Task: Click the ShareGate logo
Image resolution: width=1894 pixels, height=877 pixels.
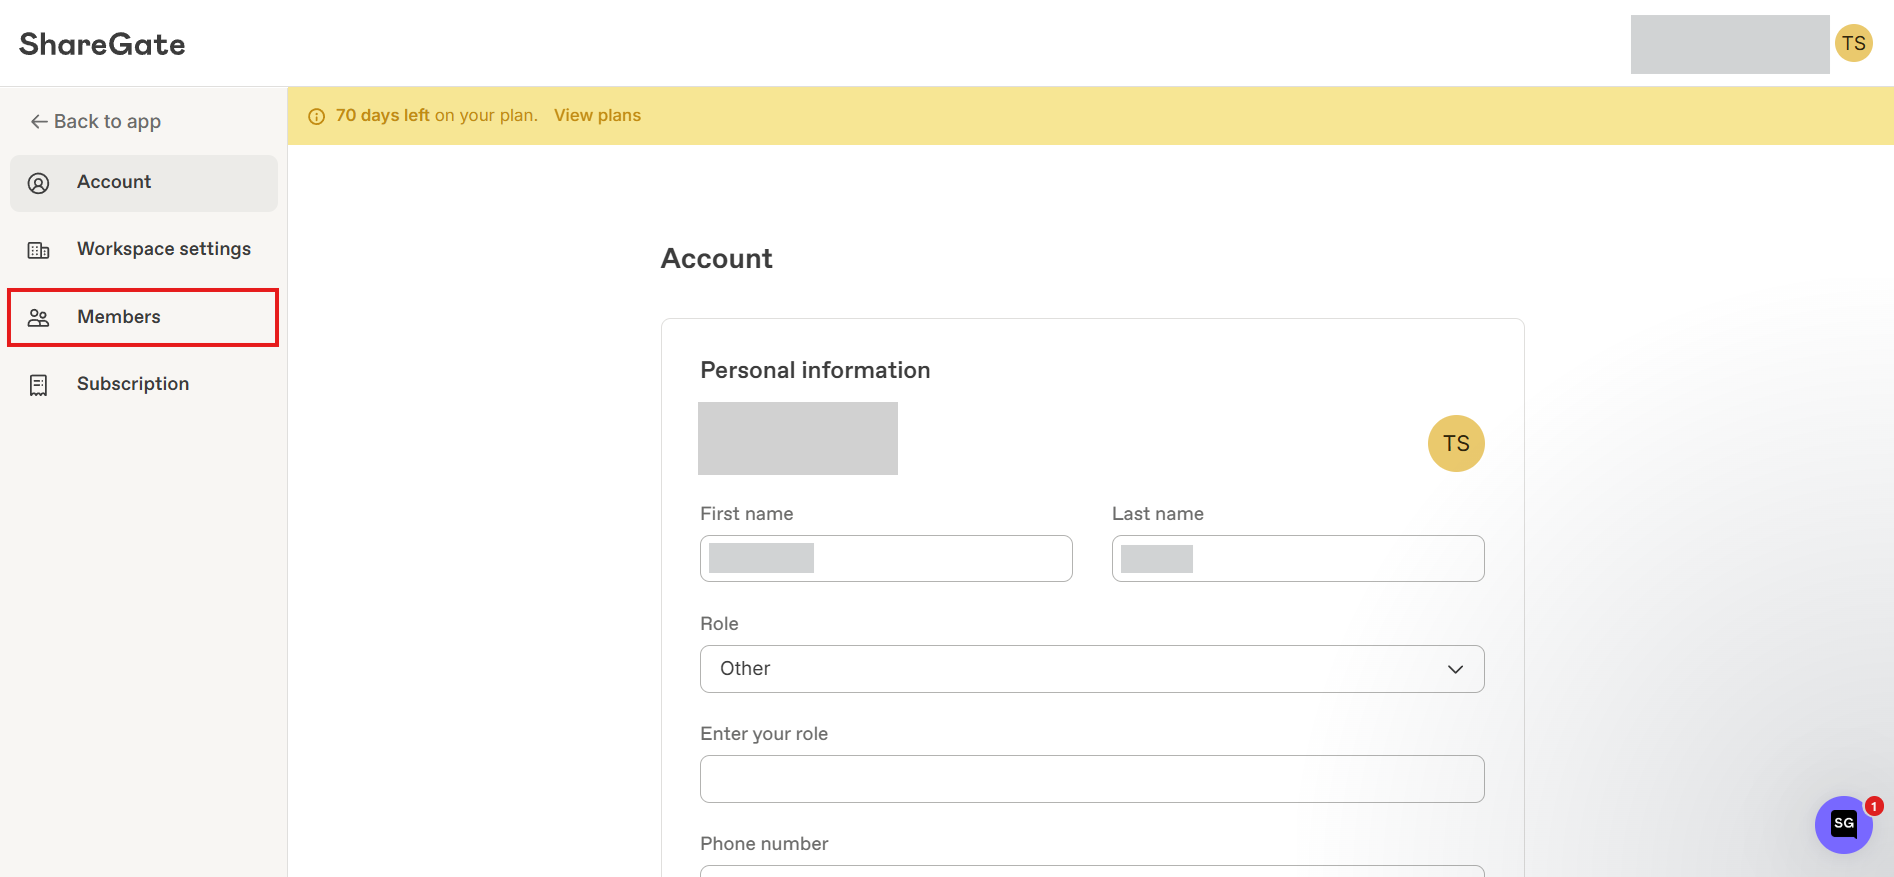Action: pos(102,44)
